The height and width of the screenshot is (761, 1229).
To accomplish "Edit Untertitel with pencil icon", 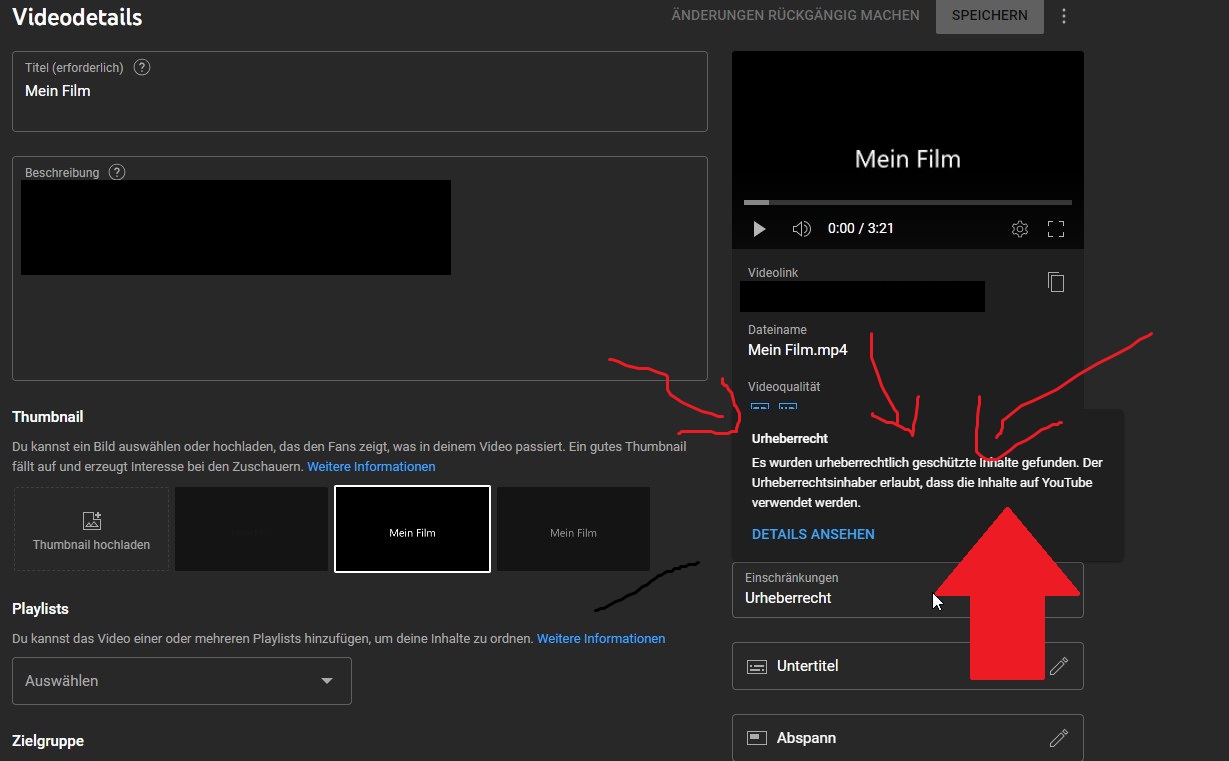I will [1058, 666].
